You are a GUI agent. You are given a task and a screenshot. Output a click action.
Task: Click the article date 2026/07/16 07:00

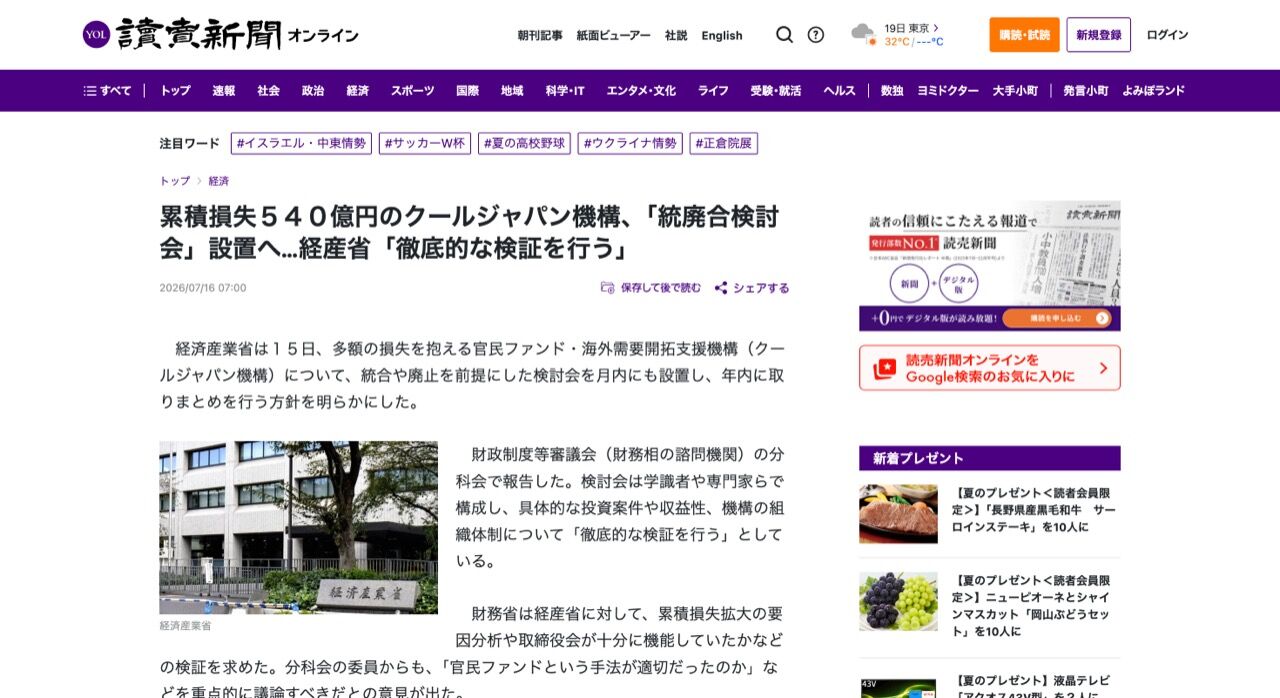coord(203,288)
